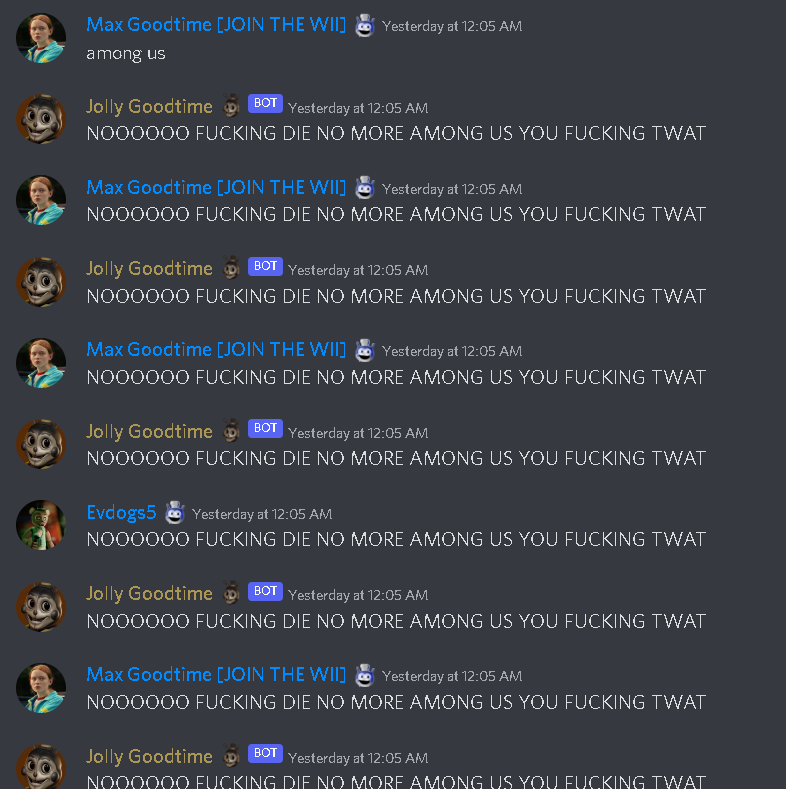Click the bear role icon next to first Jolly Goodtime
This screenshot has width=786, height=789.
coord(231,106)
